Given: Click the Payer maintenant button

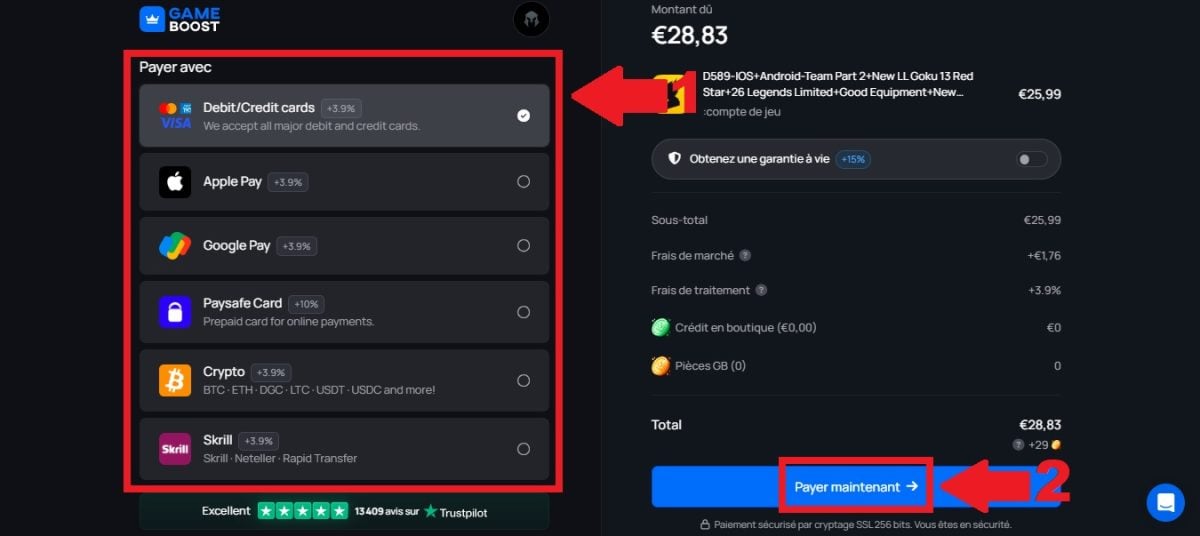Looking at the screenshot, I should click(856, 487).
